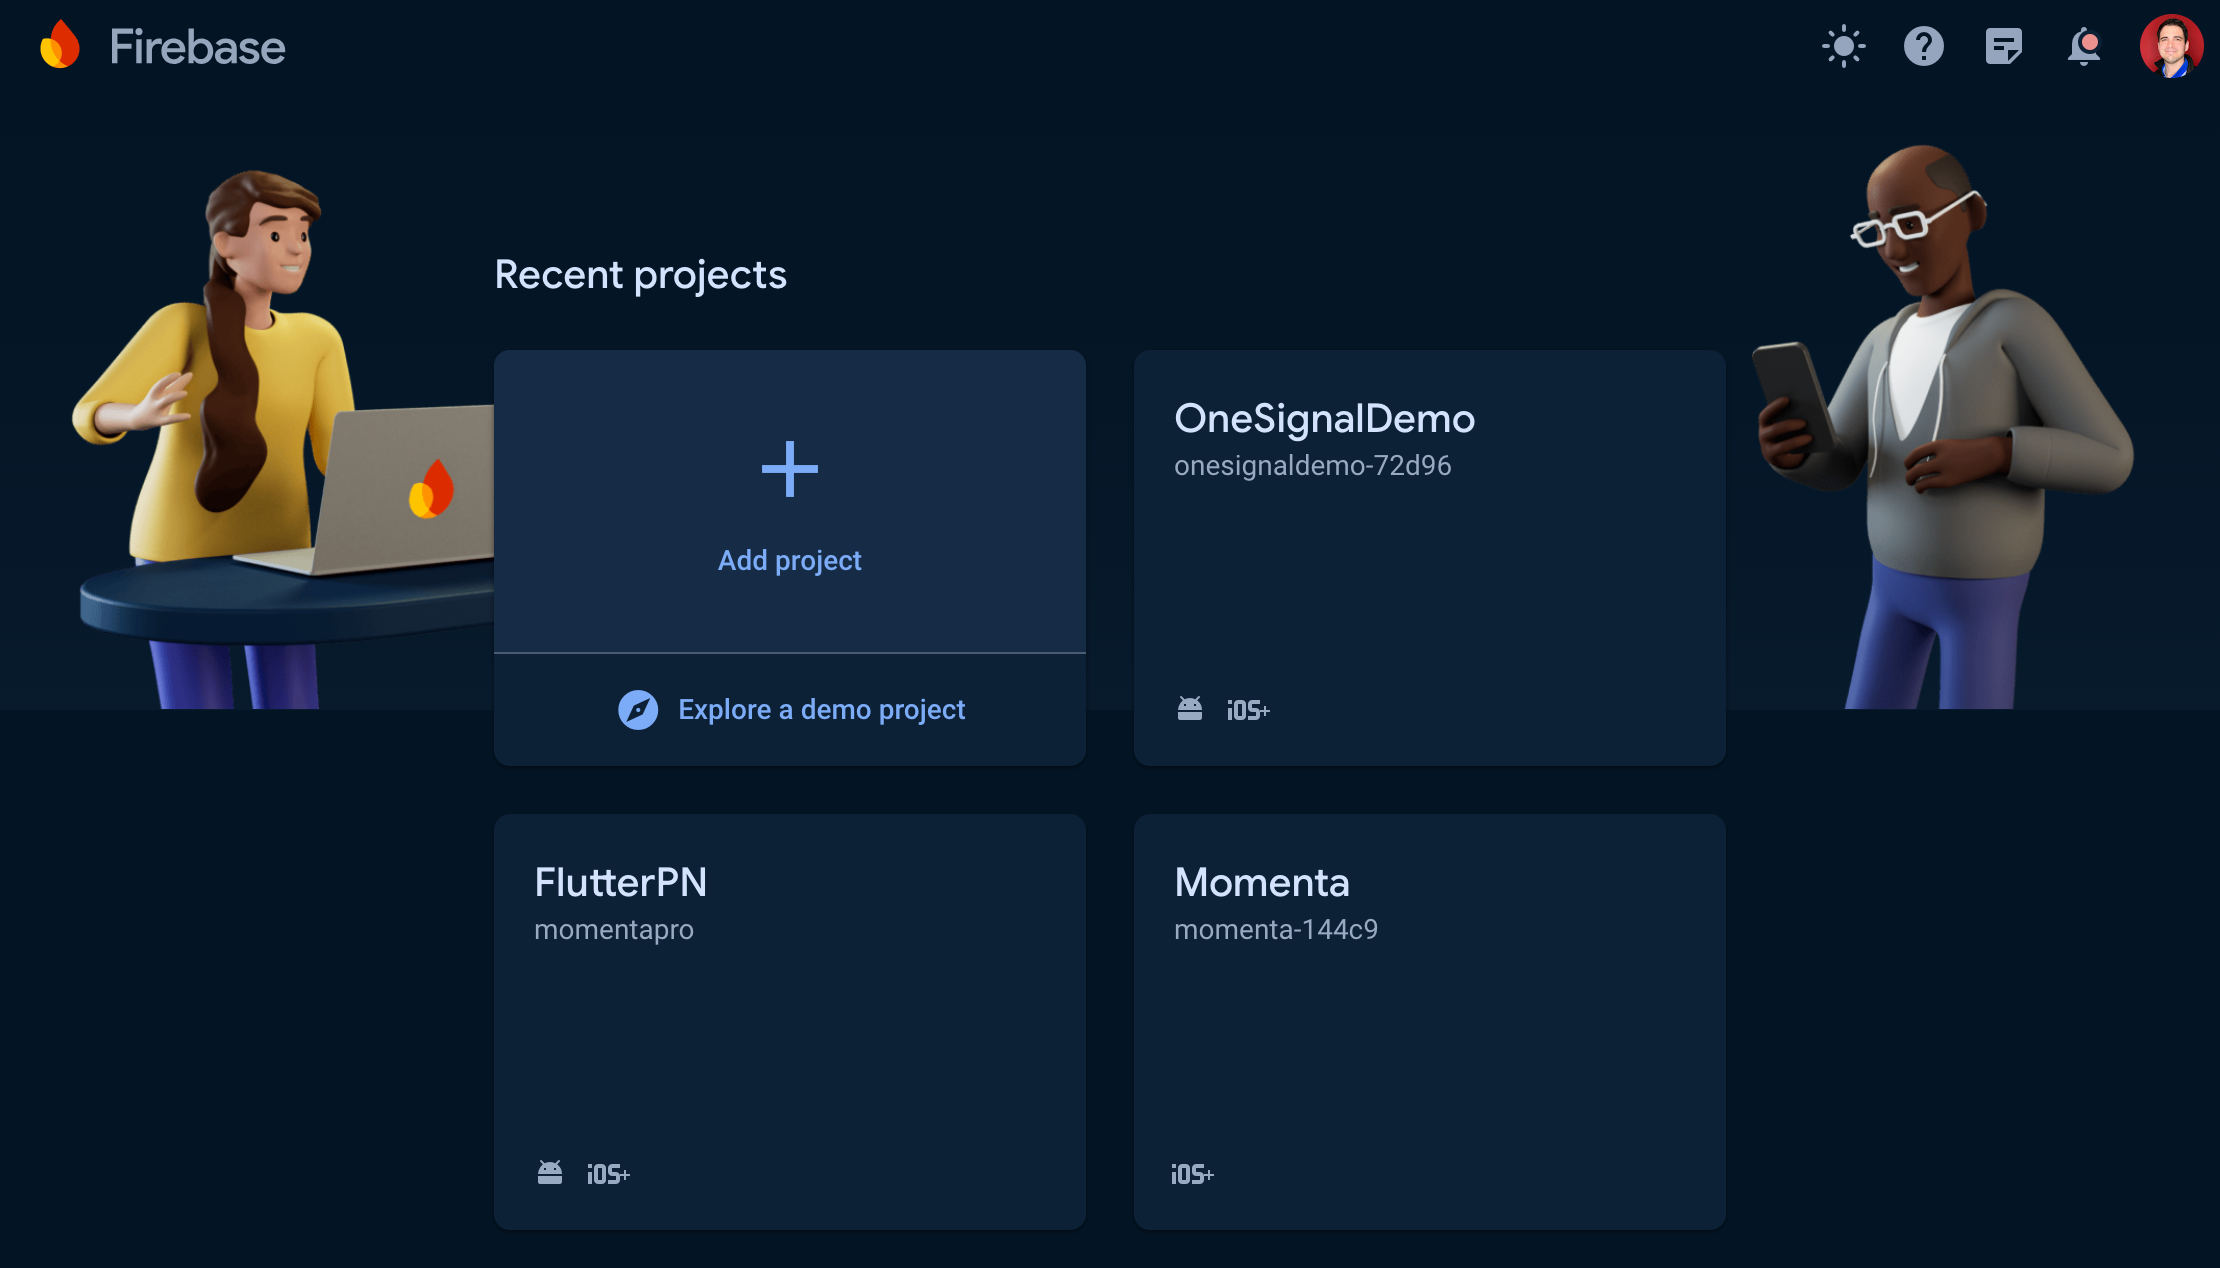The width and height of the screenshot is (2220, 1268).
Task: Open the user account avatar
Action: coord(2171,46)
